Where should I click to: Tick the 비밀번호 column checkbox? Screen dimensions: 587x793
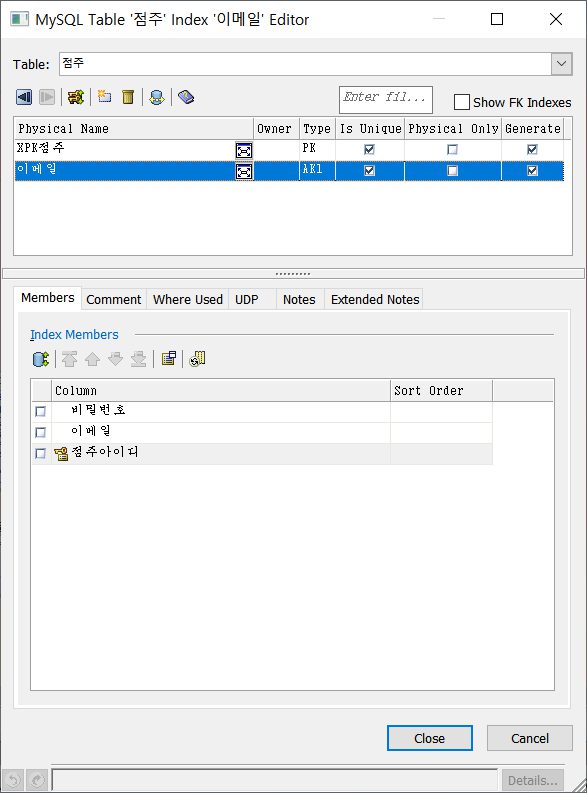point(40,412)
